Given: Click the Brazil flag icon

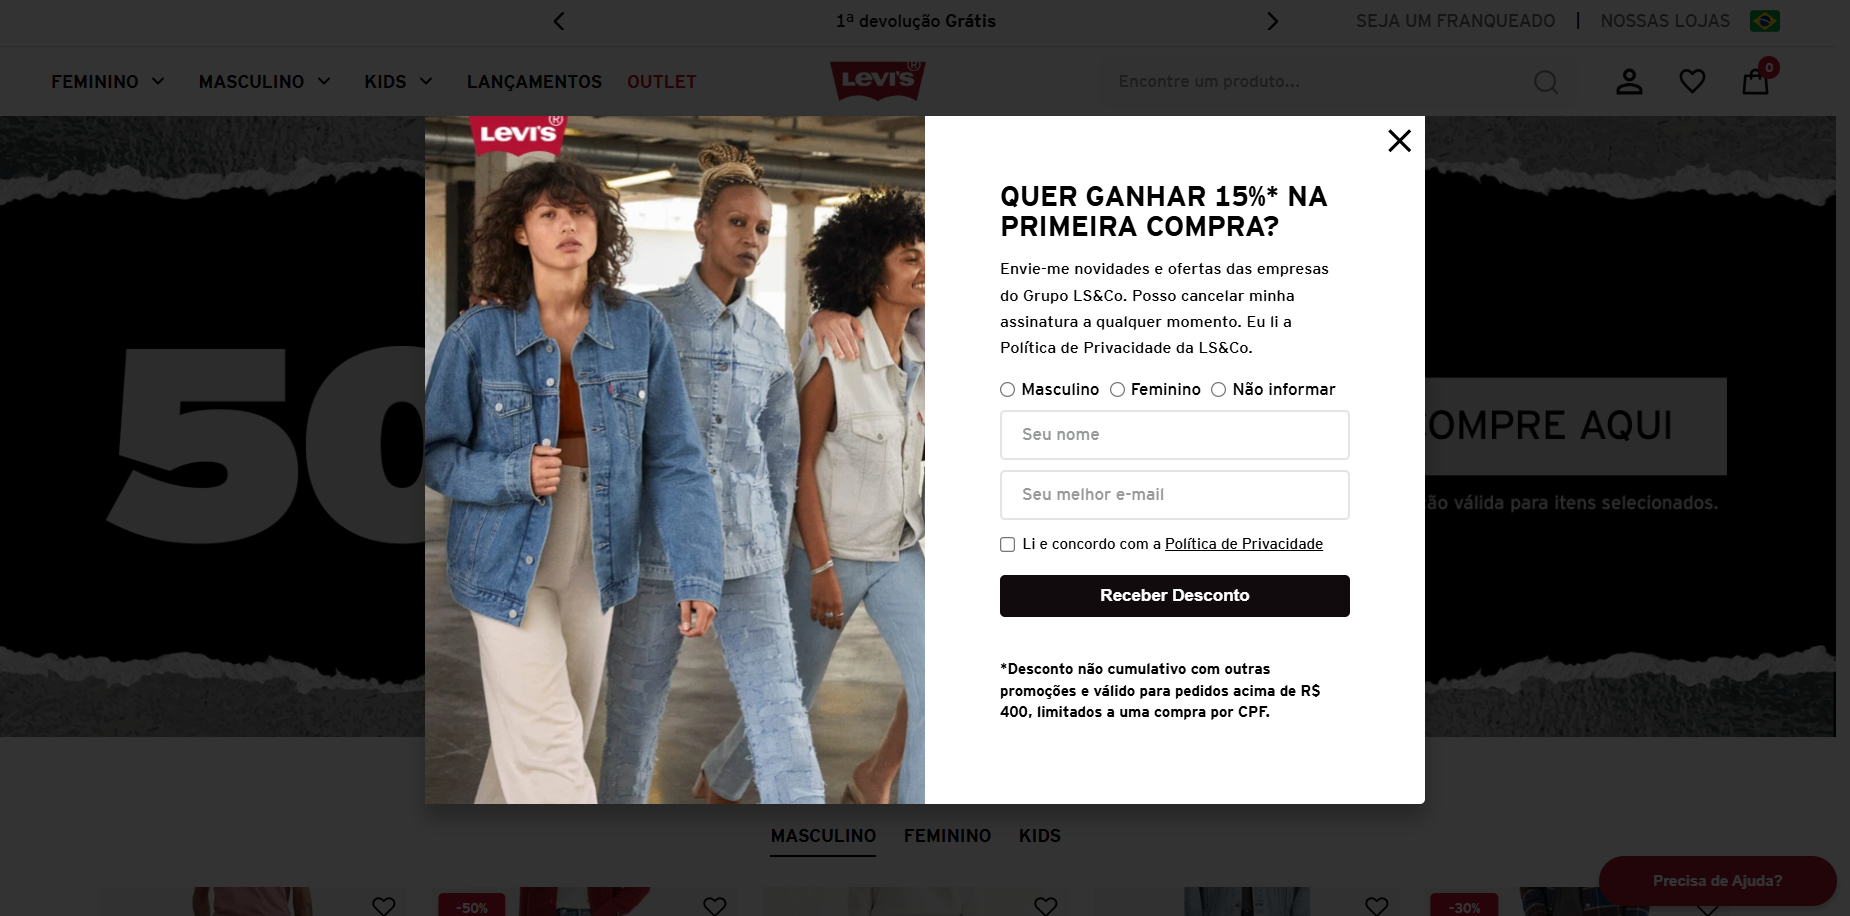Looking at the screenshot, I should pyautogui.click(x=1764, y=21).
